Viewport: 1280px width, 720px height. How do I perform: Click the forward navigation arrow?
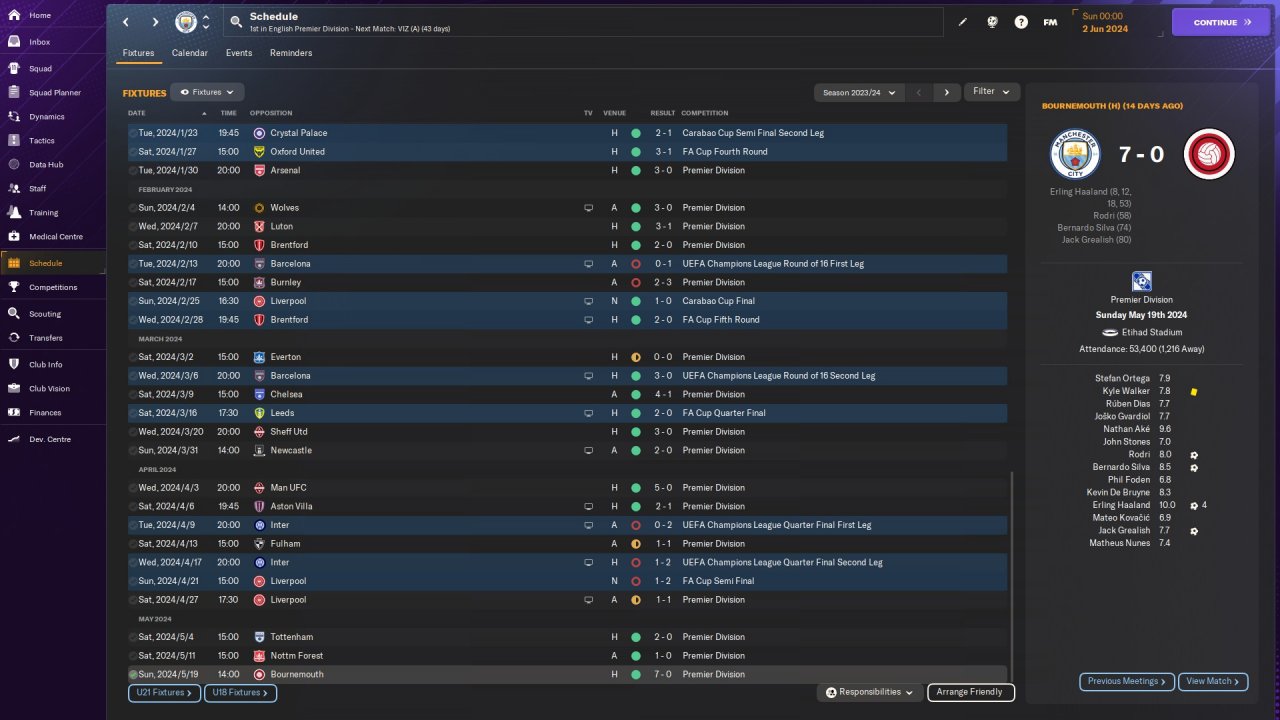click(155, 22)
